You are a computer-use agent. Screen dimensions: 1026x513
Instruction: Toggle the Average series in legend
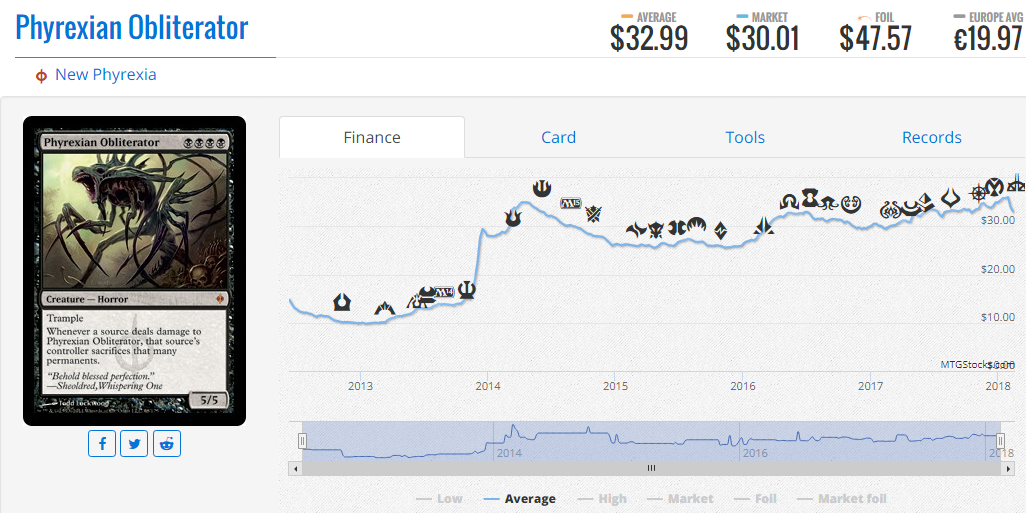520,499
